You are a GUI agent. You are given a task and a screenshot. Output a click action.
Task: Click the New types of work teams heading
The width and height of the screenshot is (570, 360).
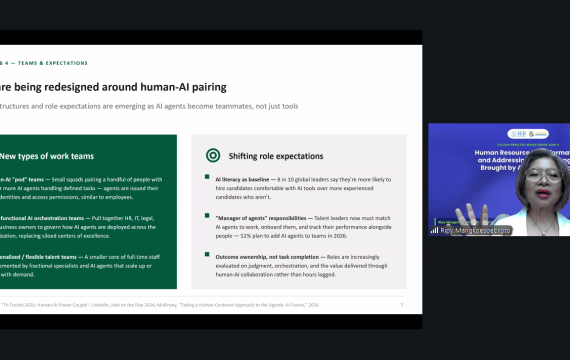click(x=47, y=156)
